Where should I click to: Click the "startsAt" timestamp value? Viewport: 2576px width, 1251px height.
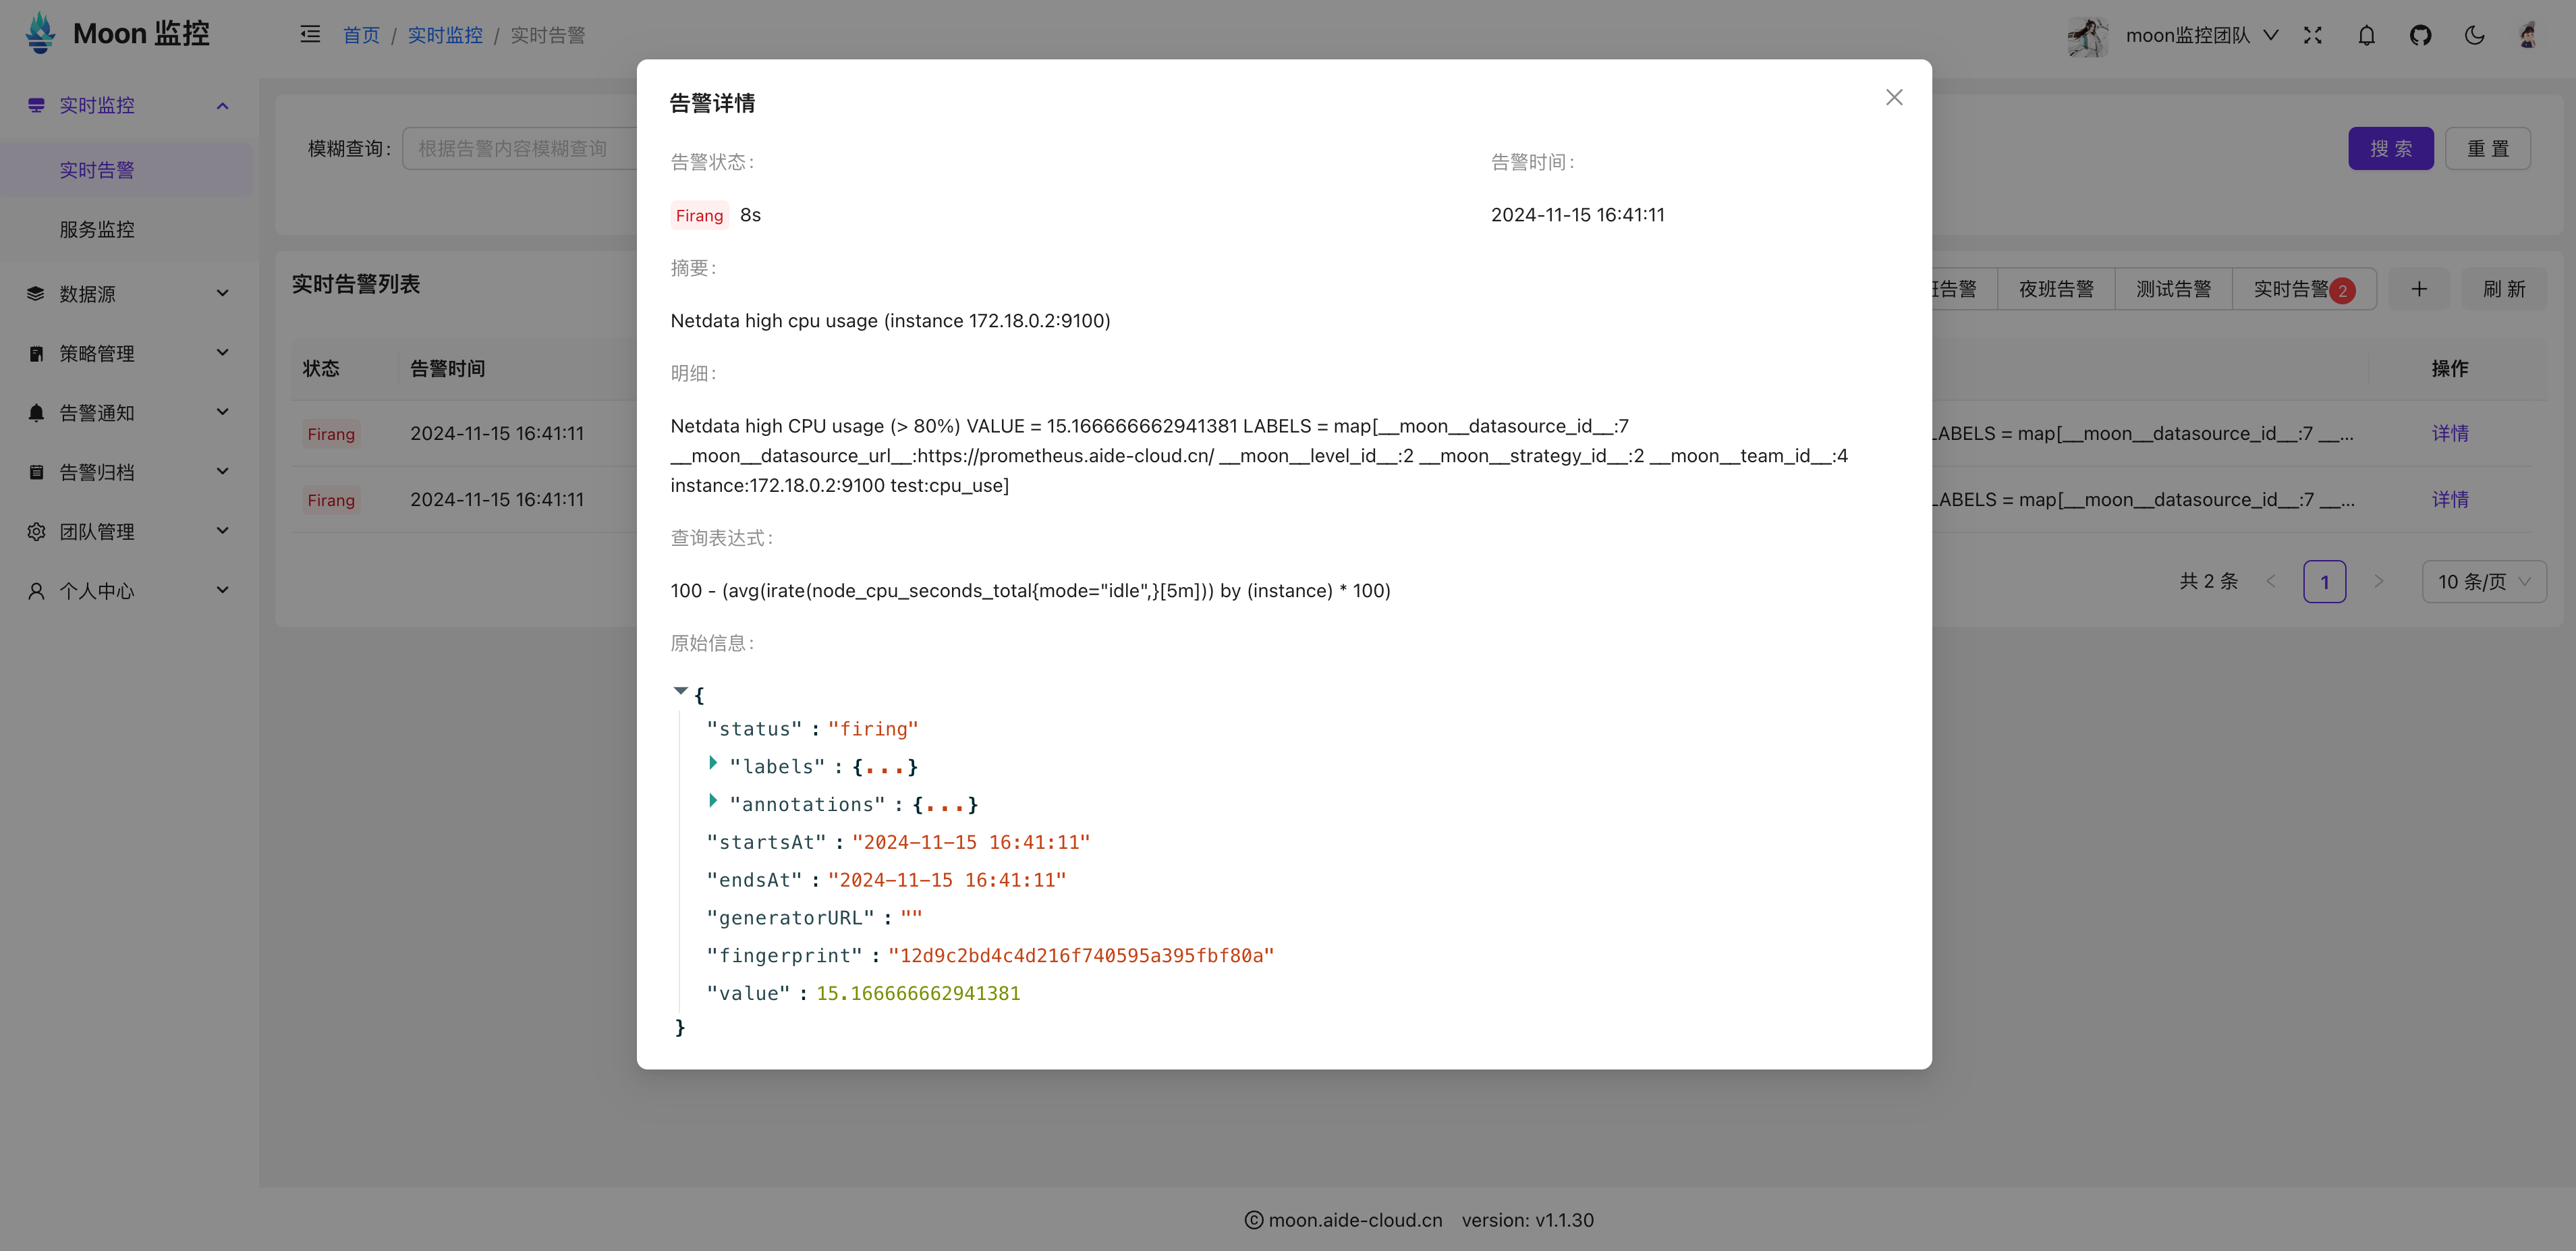point(970,843)
